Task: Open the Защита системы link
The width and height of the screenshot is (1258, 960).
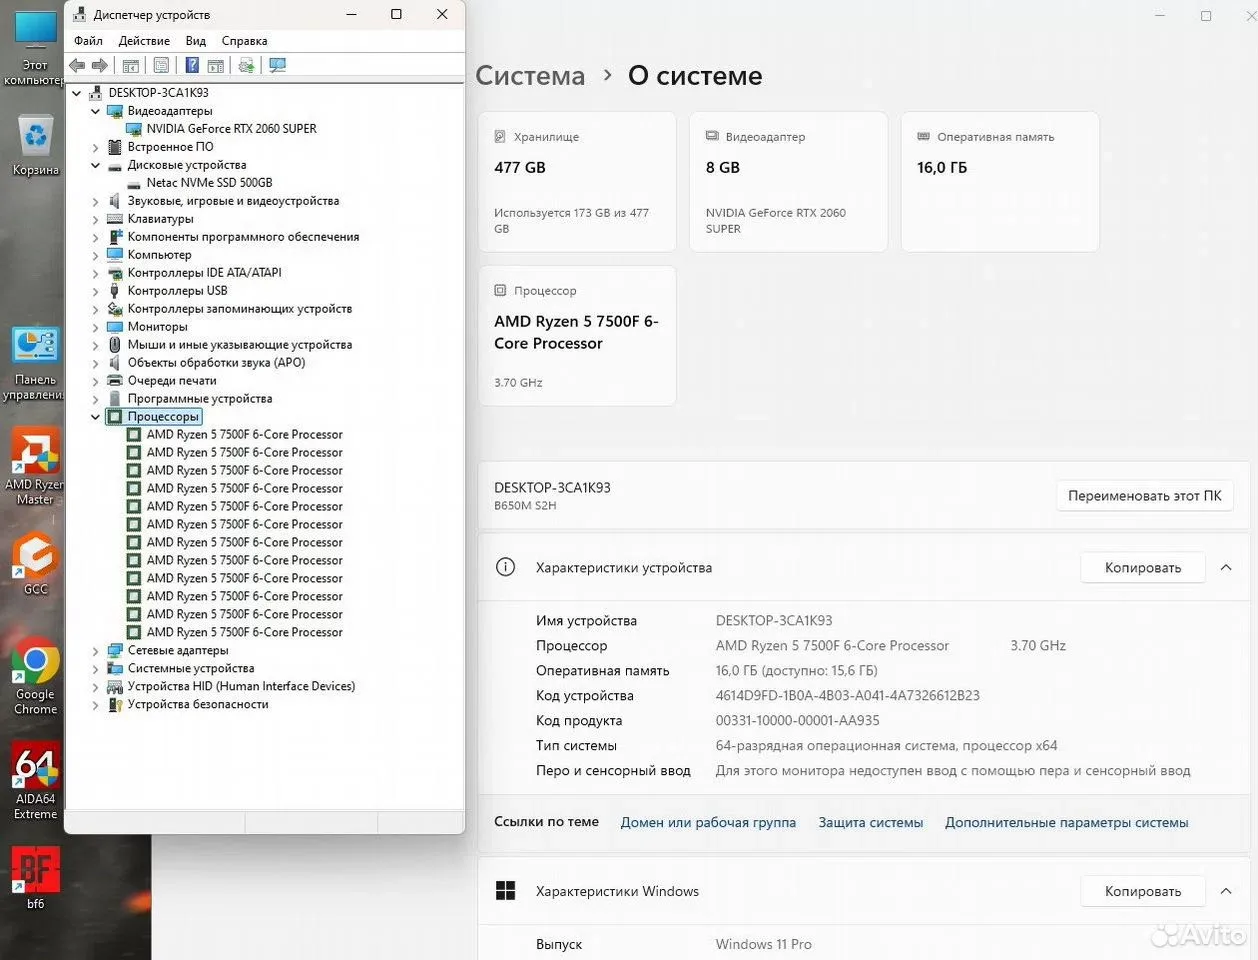Action: [x=871, y=822]
